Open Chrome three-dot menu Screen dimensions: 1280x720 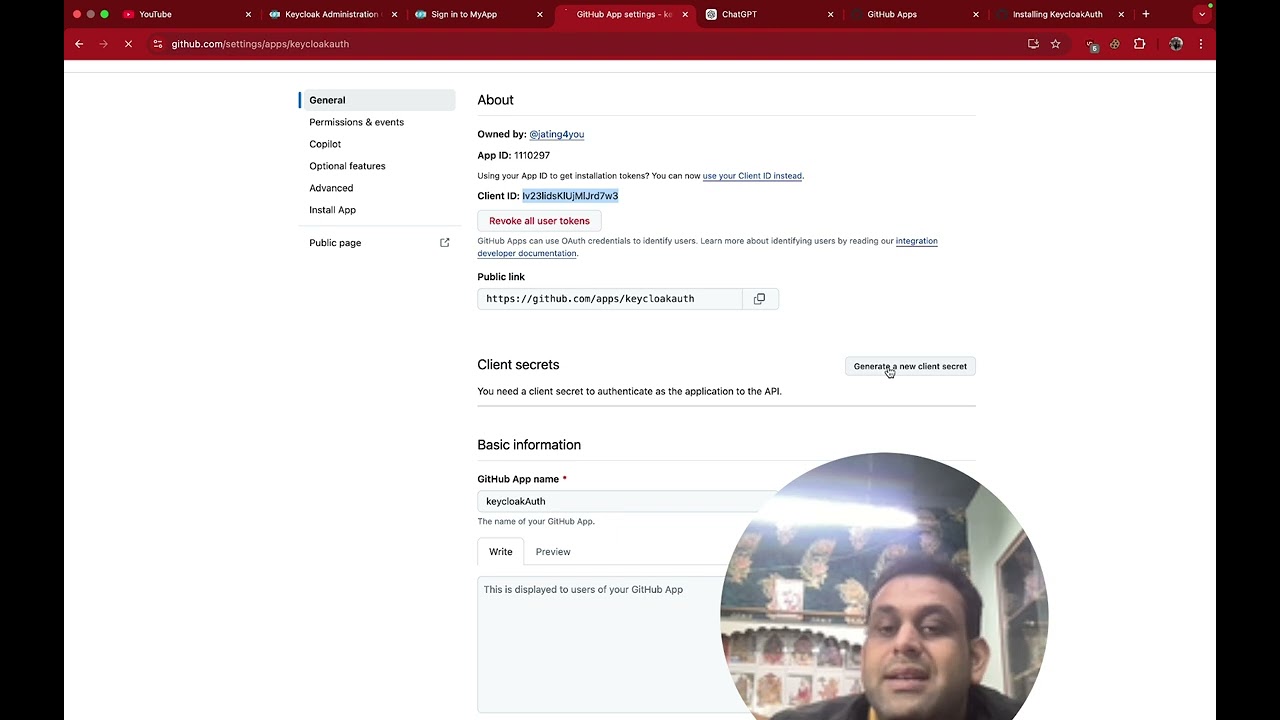click(x=1201, y=44)
